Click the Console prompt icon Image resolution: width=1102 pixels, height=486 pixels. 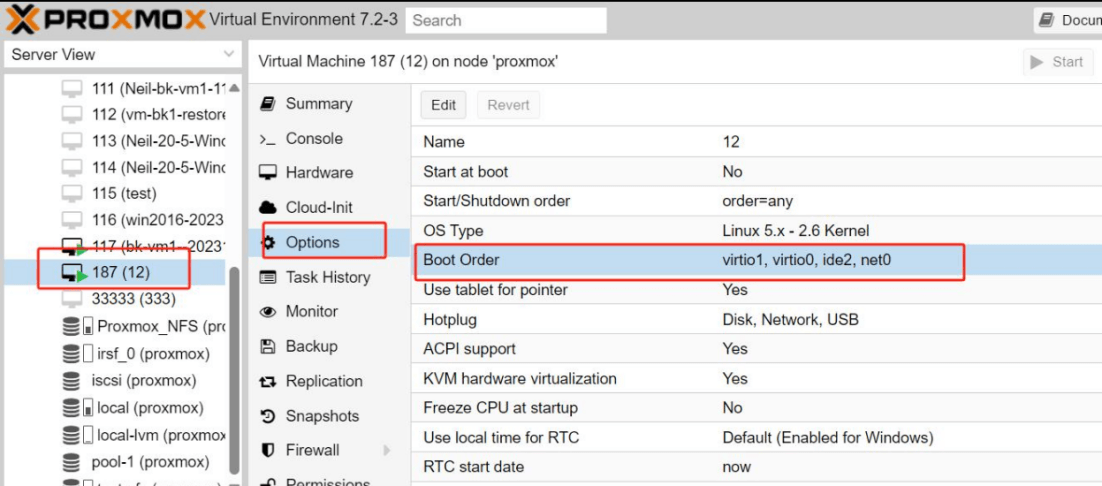(x=267, y=139)
